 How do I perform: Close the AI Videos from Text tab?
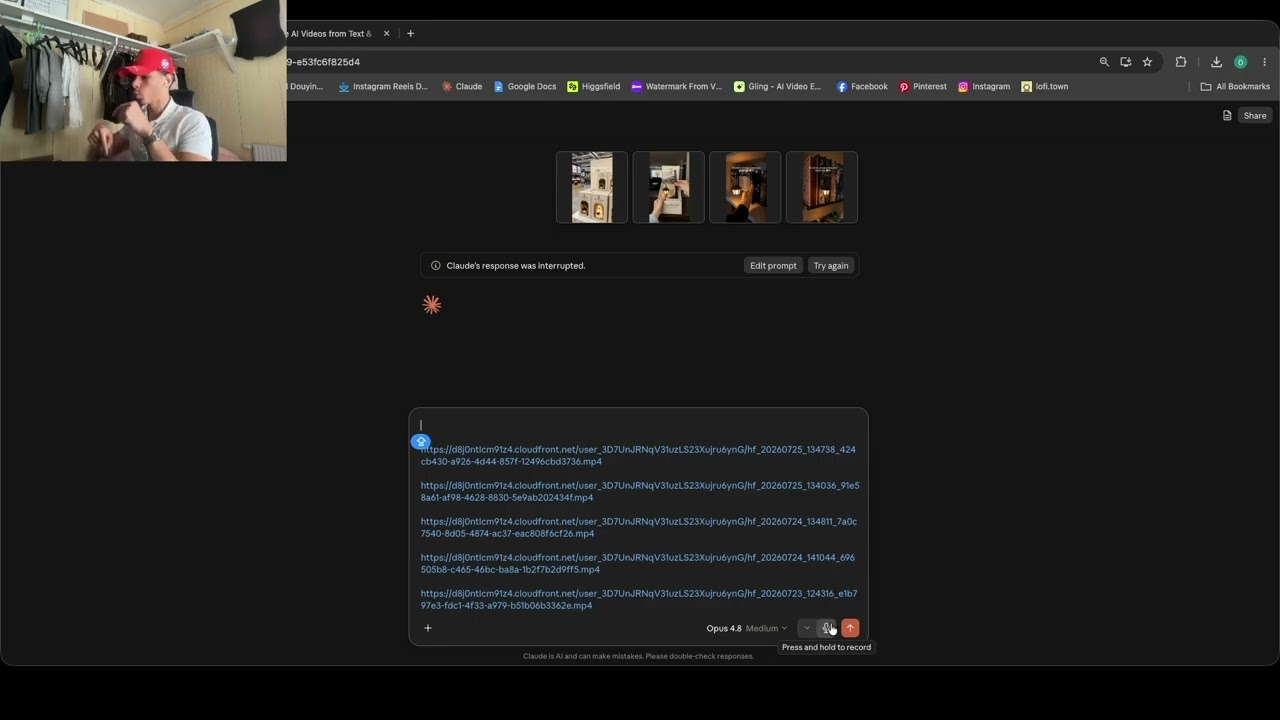(386, 34)
